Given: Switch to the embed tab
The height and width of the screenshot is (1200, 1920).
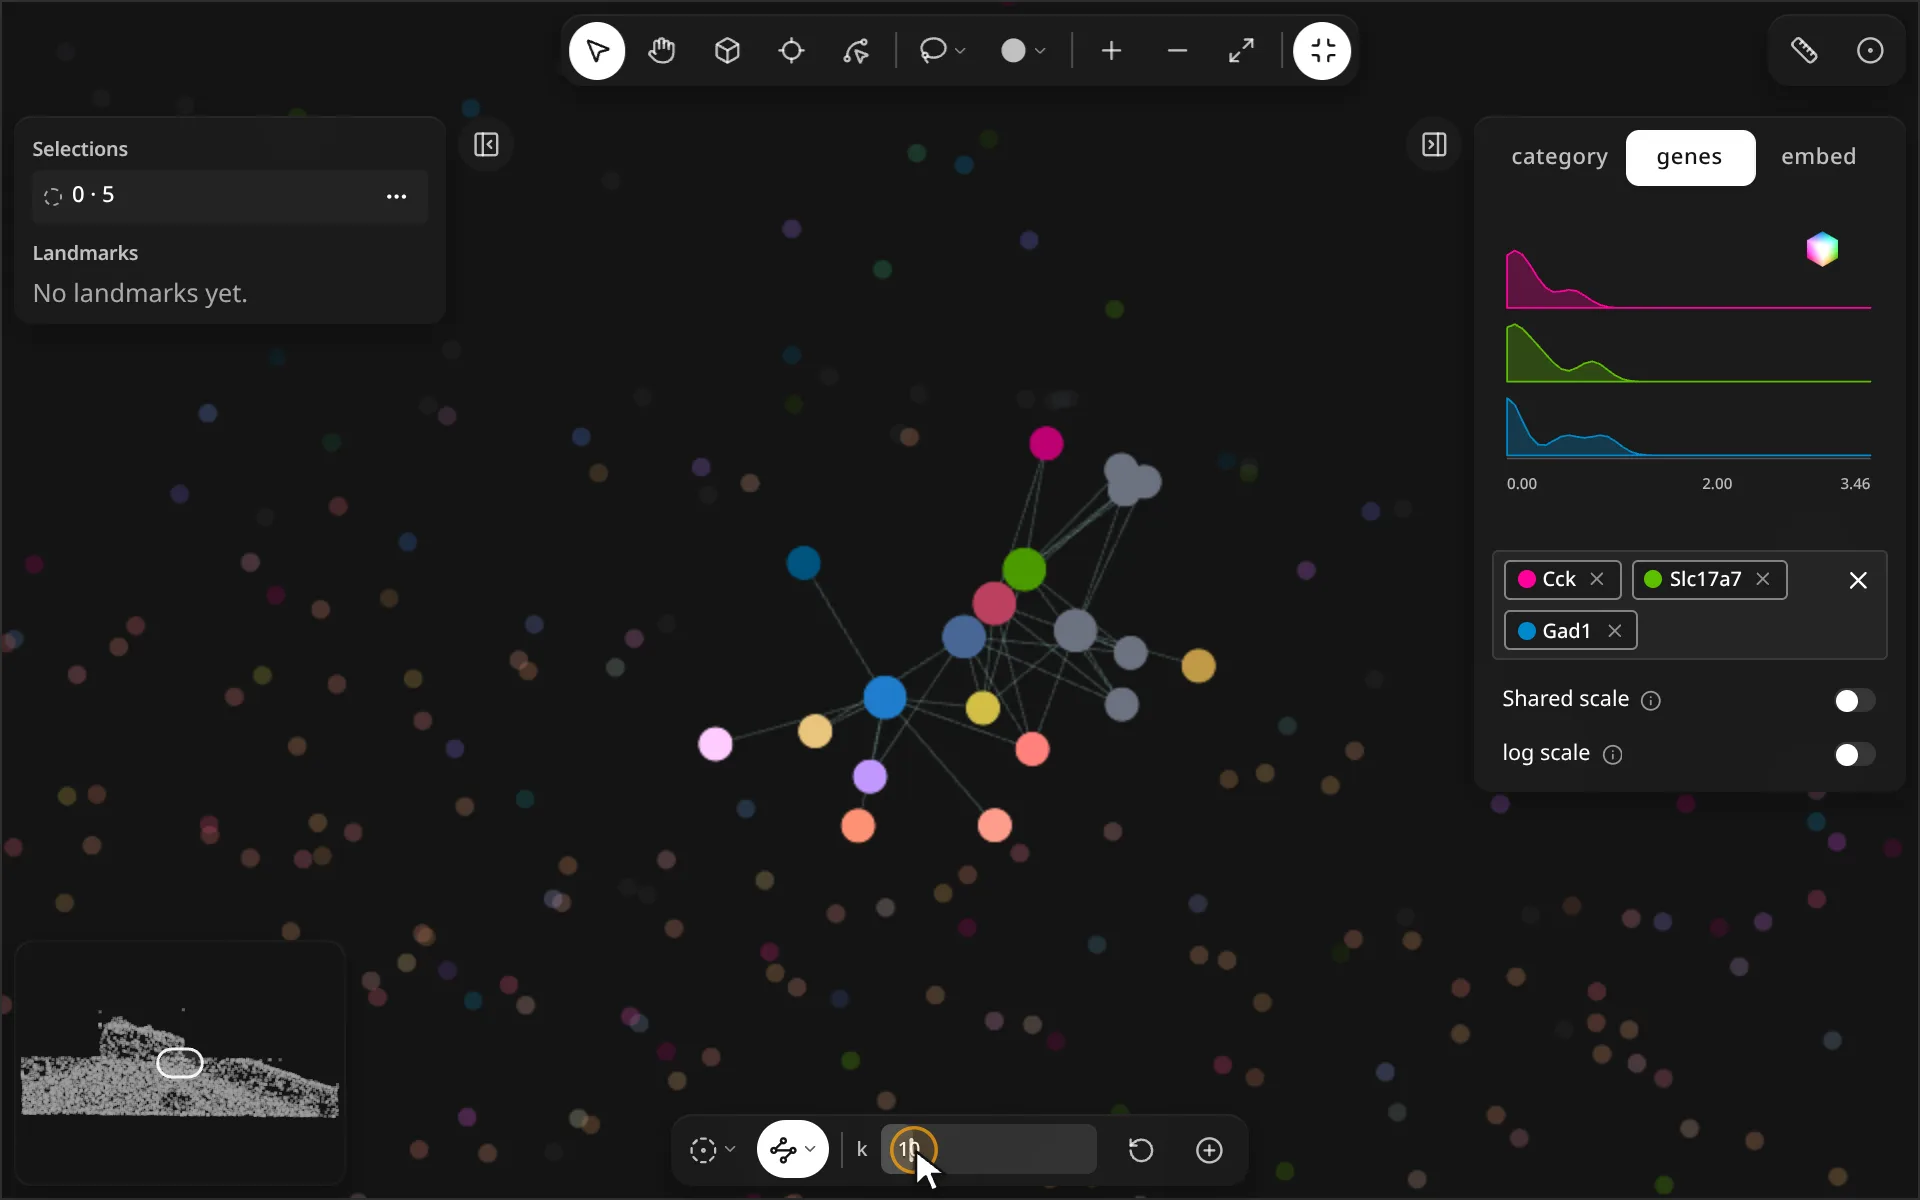Looking at the screenshot, I should tap(1818, 157).
